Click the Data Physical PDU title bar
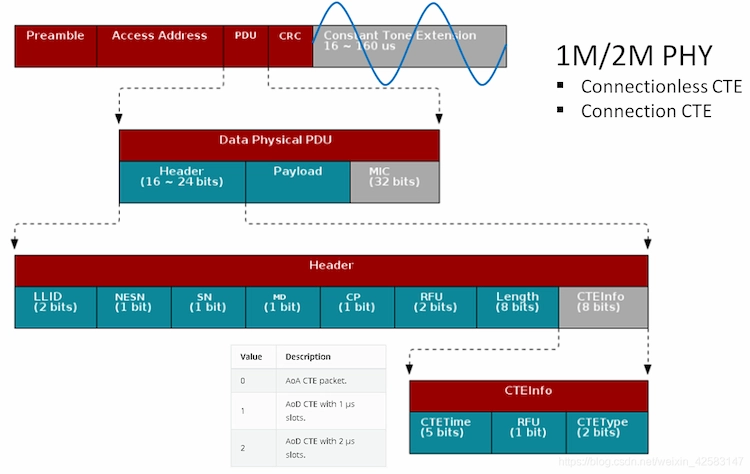 pos(279,145)
